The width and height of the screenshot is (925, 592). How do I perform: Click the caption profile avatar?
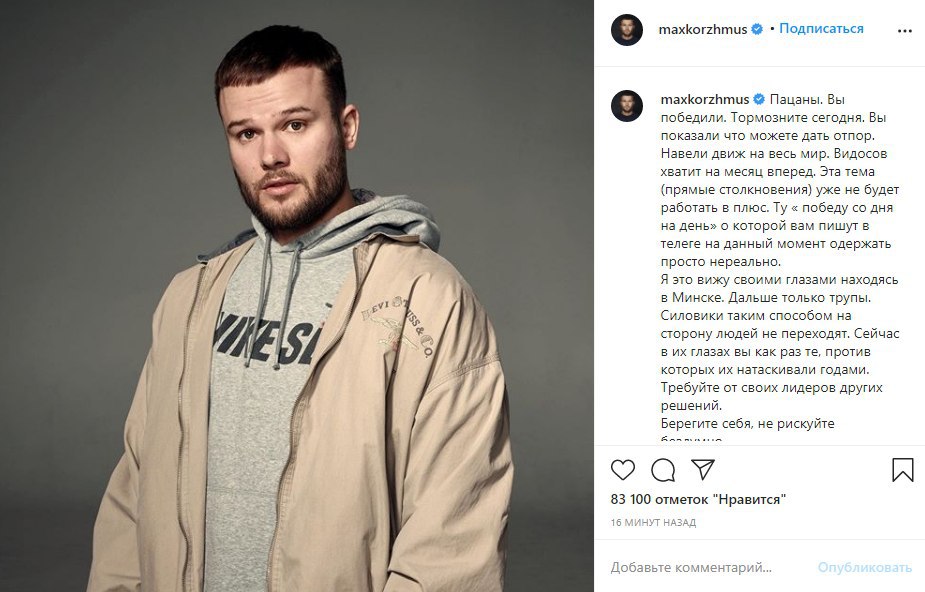(x=626, y=106)
